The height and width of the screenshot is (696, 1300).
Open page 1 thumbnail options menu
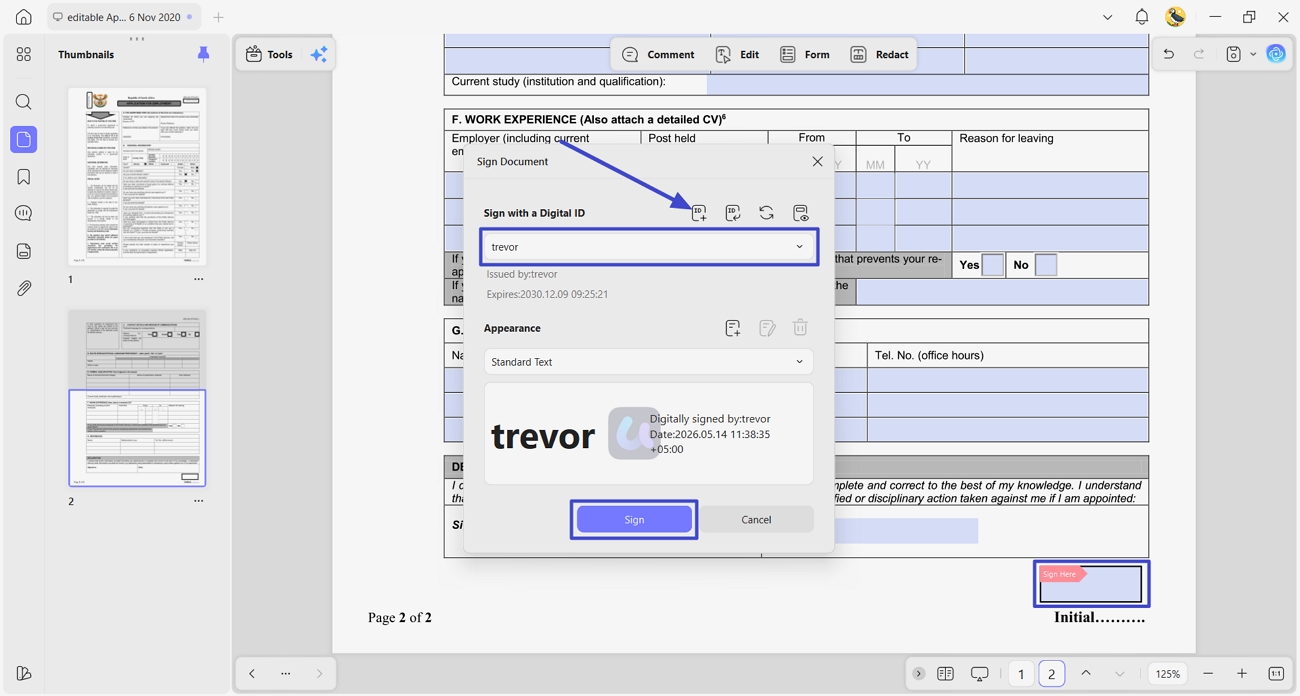click(198, 279)
